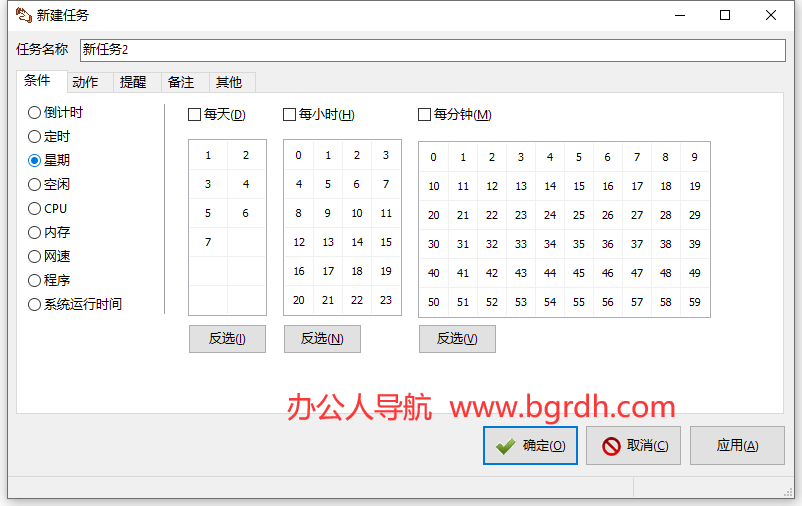Image resolution: width=802 pixels, height=506 pixels.
Task: Enable the 每天 checkbox
Action: click(x=195, y=115)
